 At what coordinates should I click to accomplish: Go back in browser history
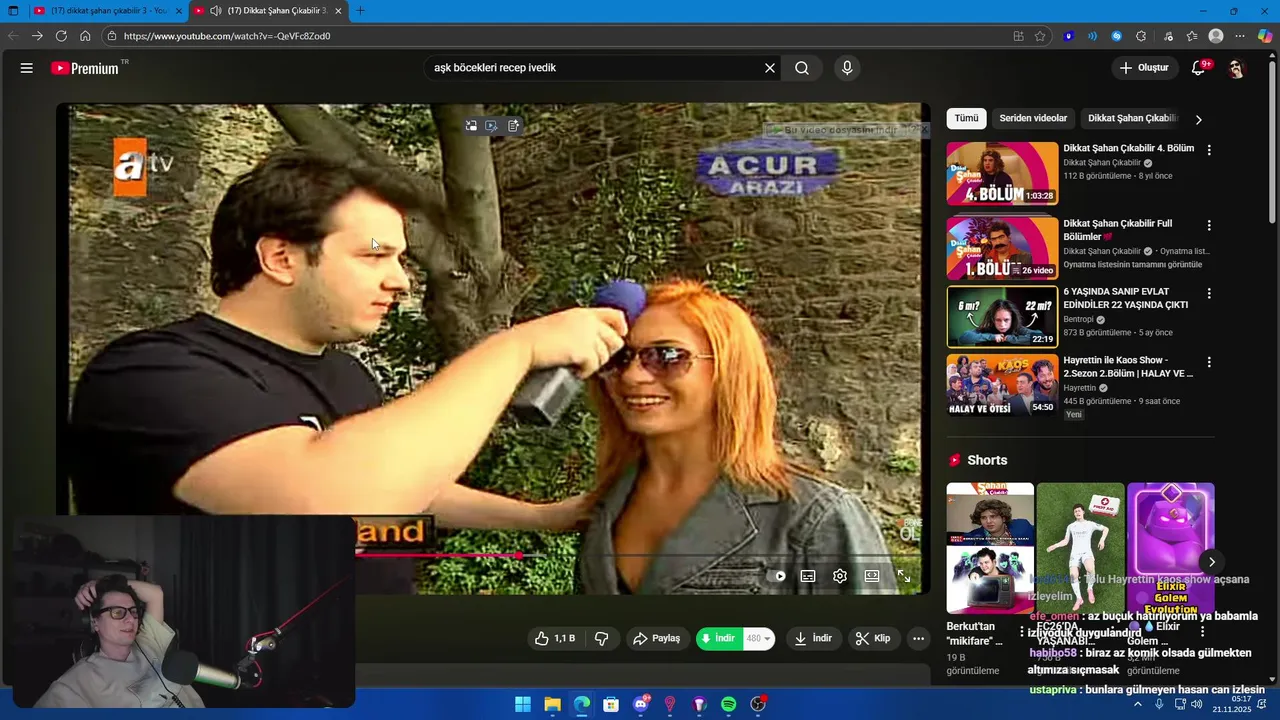[x=13, y=36]
